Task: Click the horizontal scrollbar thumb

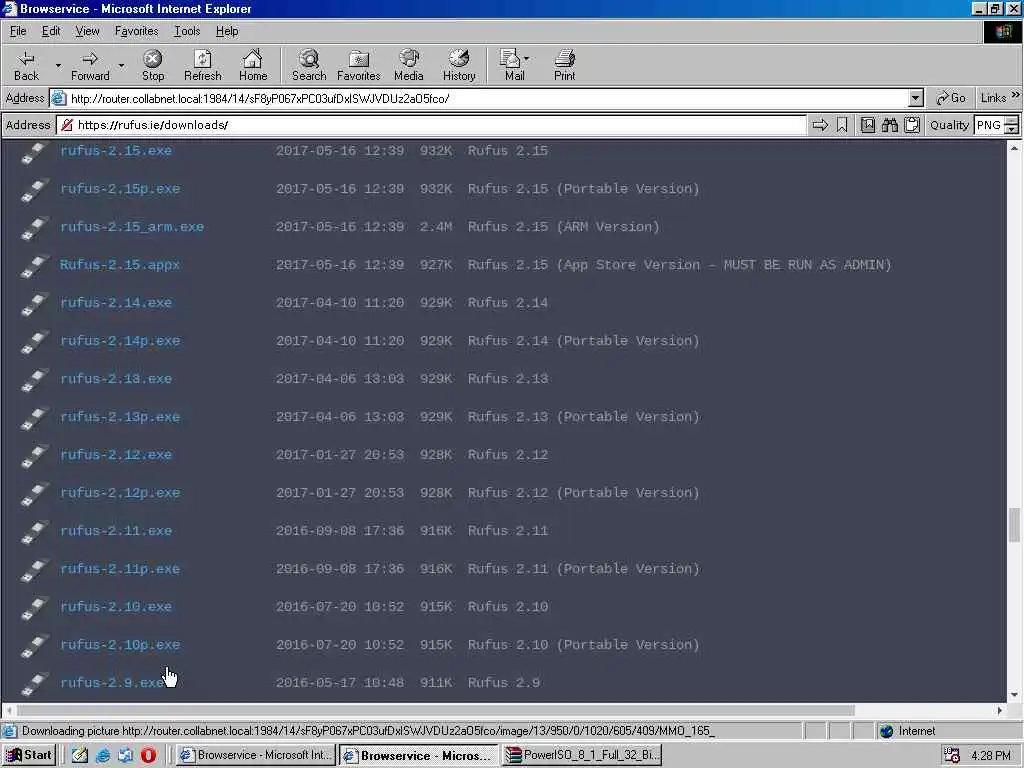Action: (x=436, y=710)
